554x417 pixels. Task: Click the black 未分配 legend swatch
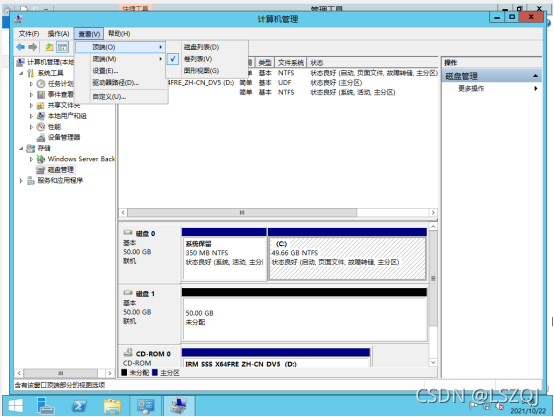124,372
